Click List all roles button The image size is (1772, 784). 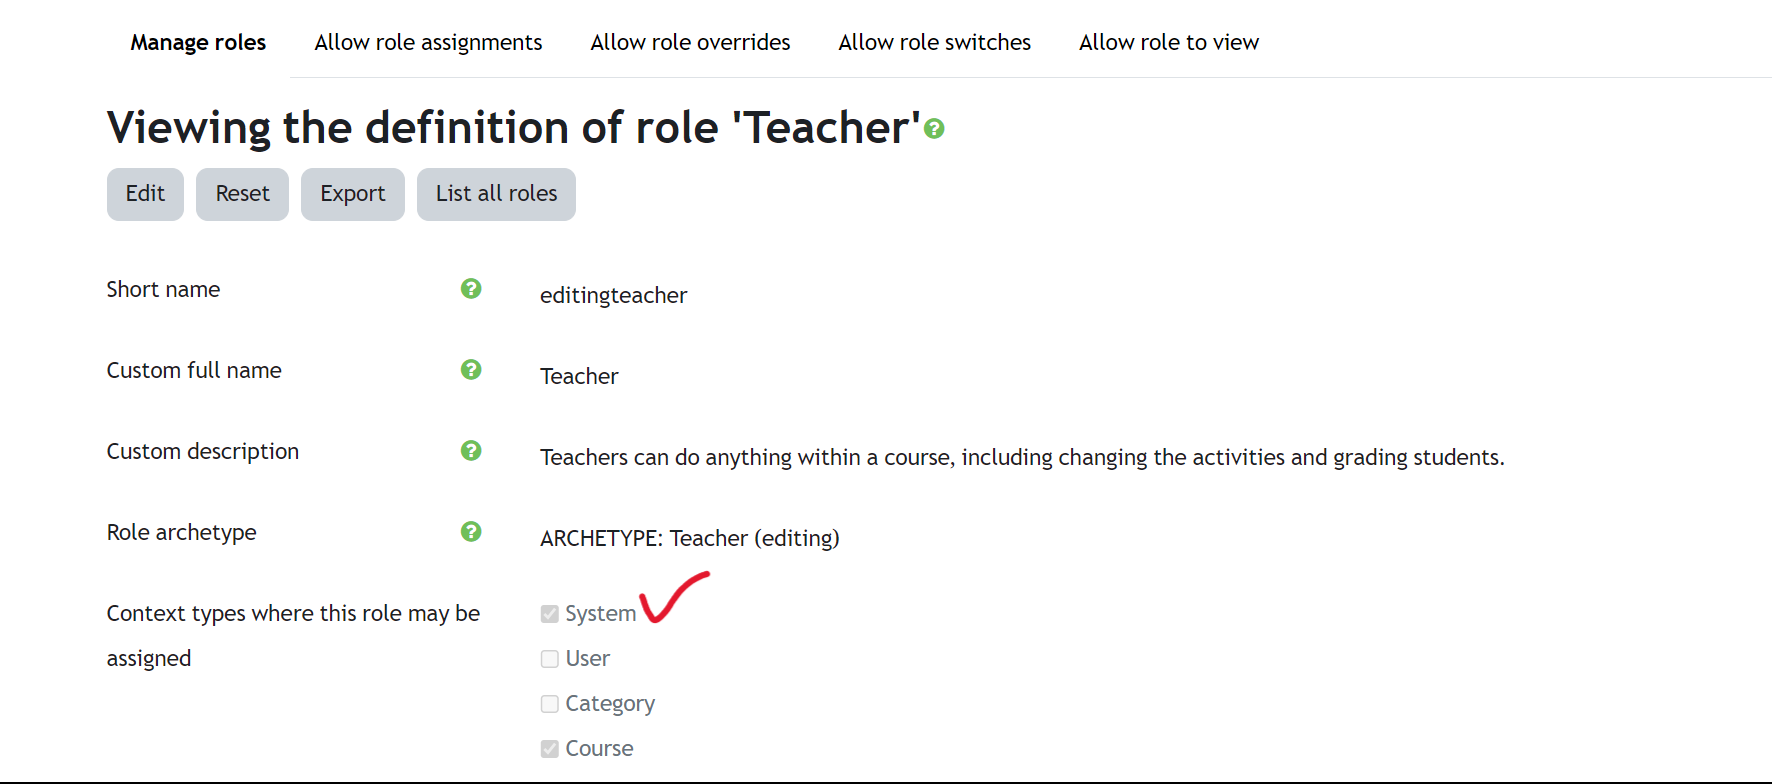pos(496,194)
